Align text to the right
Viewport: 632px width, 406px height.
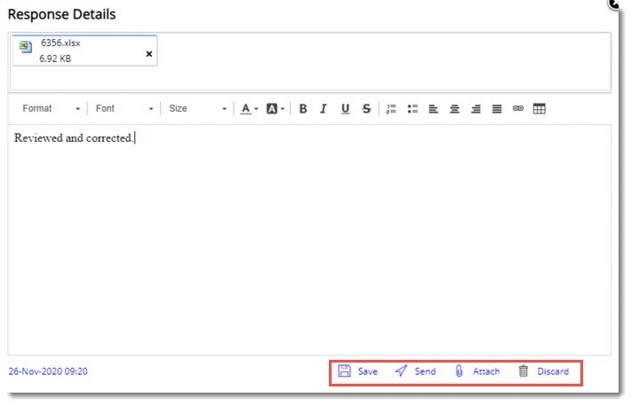[476, 109]
